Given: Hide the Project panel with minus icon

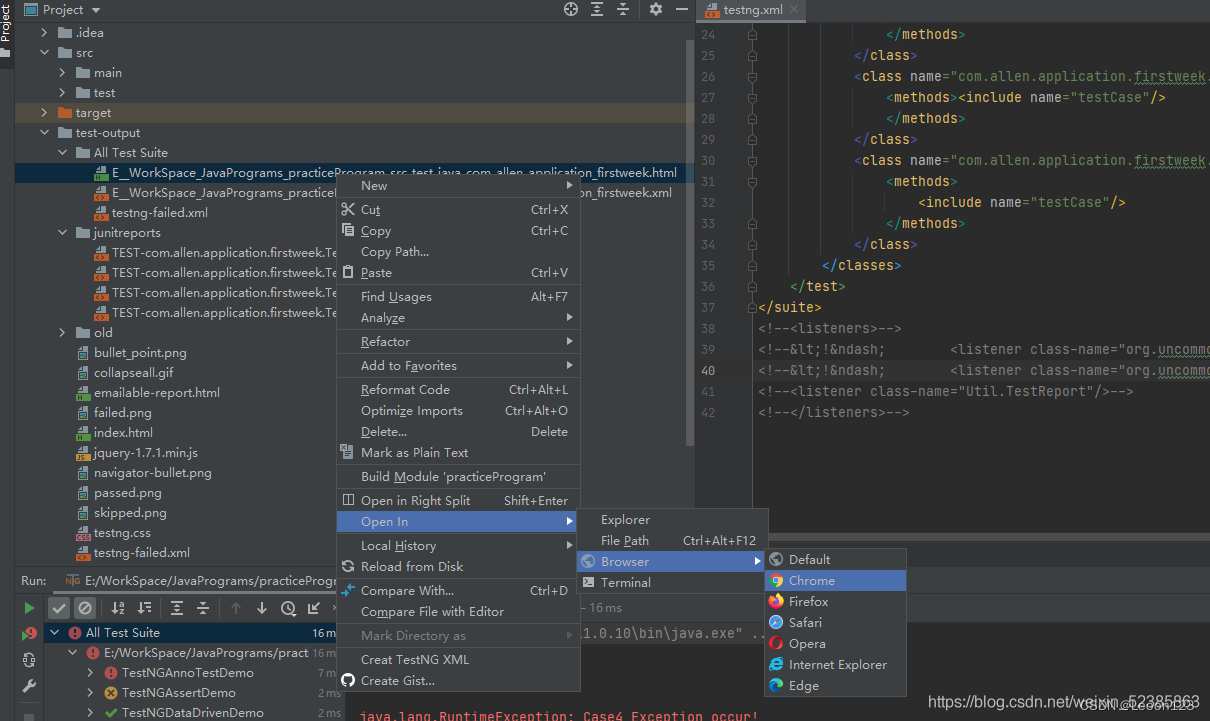Looking at the screenshot, I should coord(682,9).
